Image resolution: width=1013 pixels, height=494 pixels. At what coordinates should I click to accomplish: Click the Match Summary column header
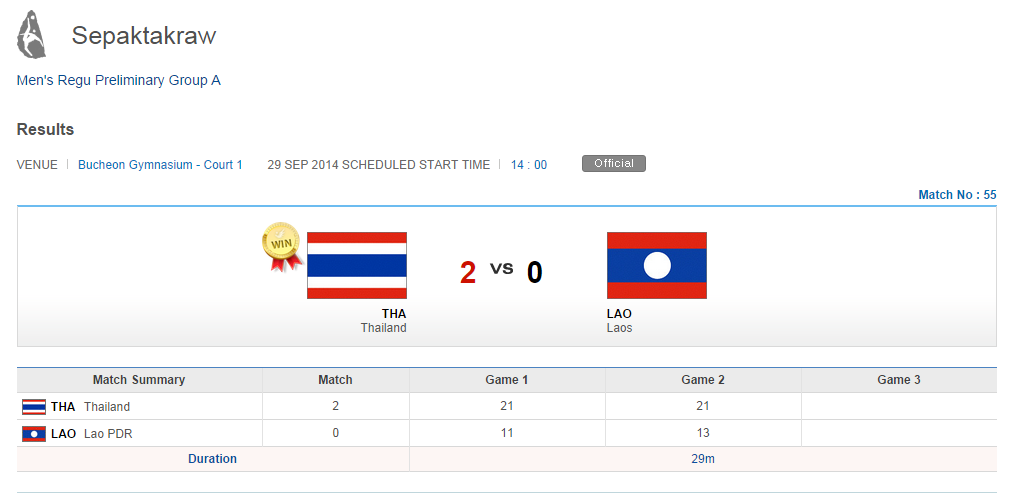pos(139,380)
